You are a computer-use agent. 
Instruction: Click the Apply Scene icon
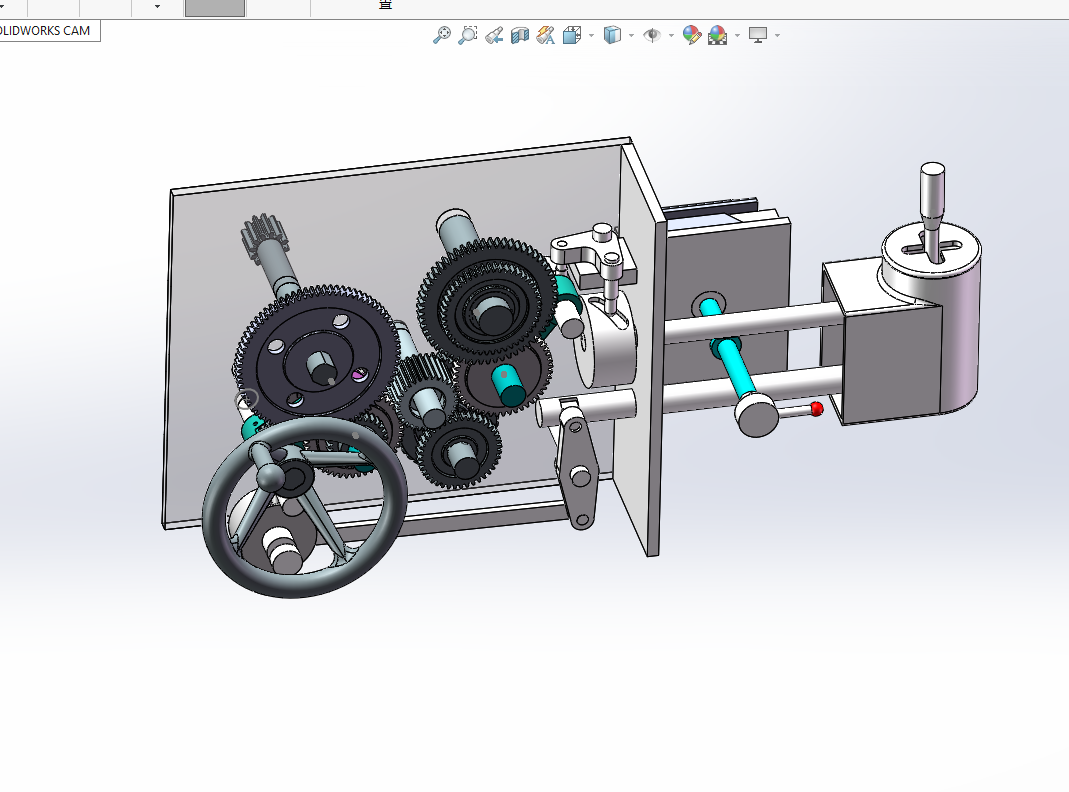(x=717, y=35)
